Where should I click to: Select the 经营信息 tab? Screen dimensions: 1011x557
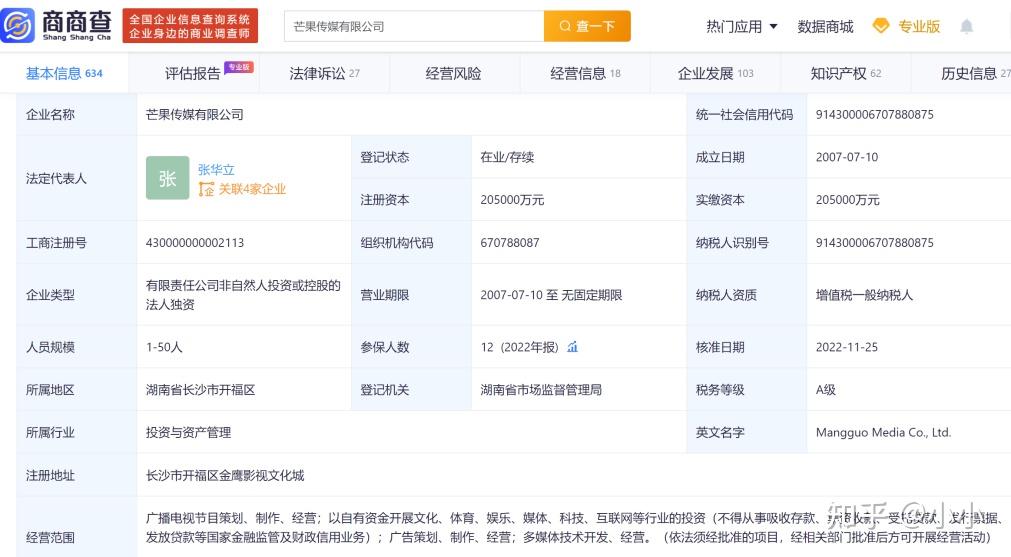pyautogui.click(x=585, y=73)
